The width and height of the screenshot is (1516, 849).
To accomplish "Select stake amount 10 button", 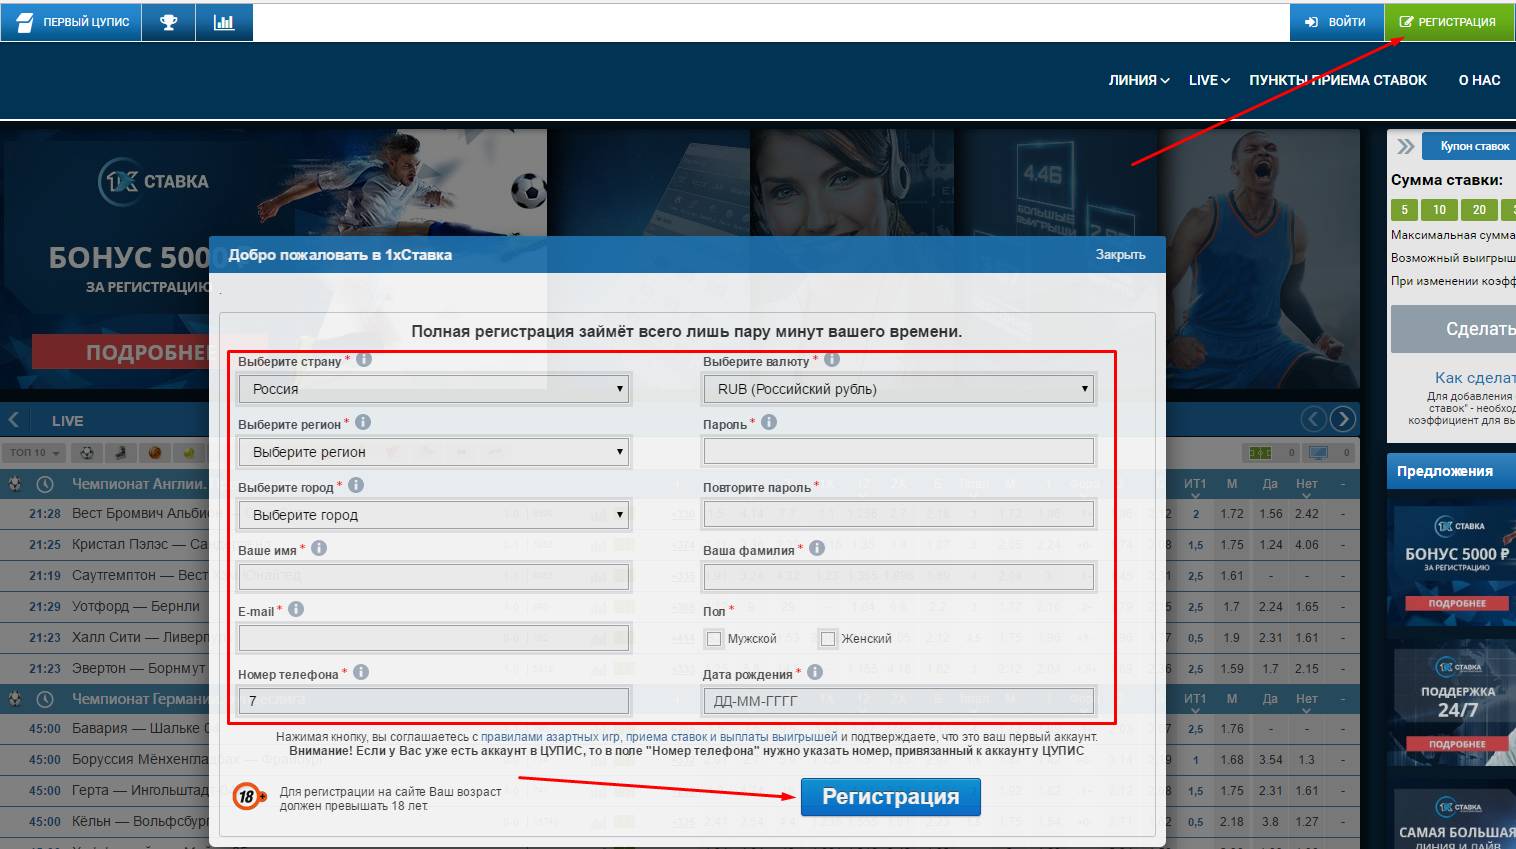I will (x=1439, y=210).
